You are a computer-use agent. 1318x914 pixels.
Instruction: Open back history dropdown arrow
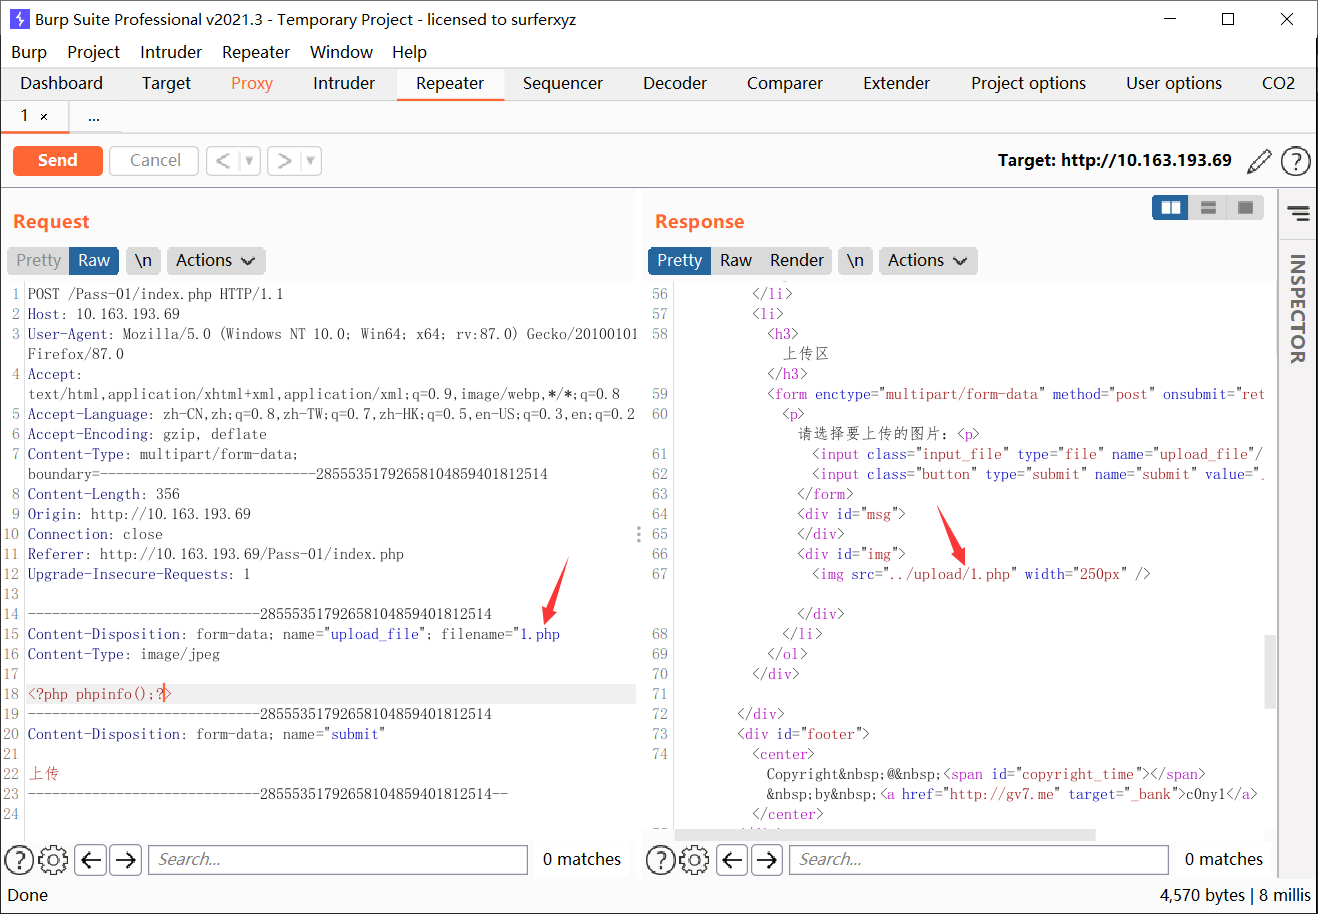click(x=250, y=160)
